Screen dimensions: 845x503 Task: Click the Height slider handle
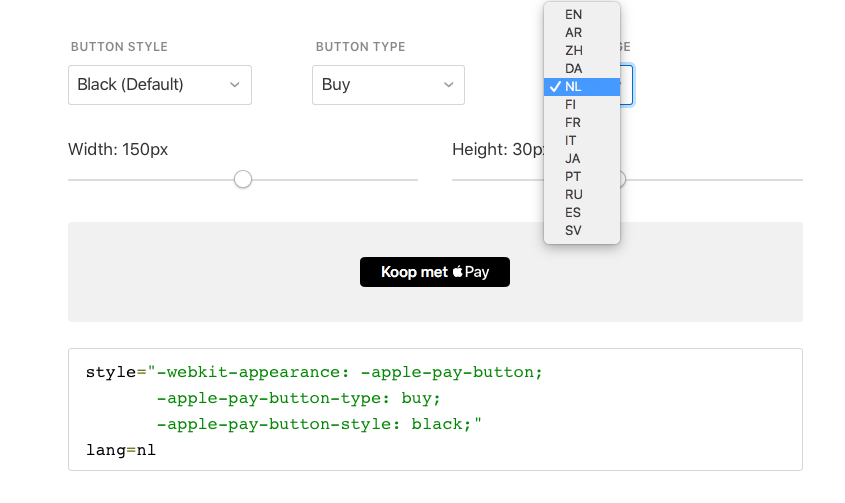pyautogui.click(x=622, y=179)
